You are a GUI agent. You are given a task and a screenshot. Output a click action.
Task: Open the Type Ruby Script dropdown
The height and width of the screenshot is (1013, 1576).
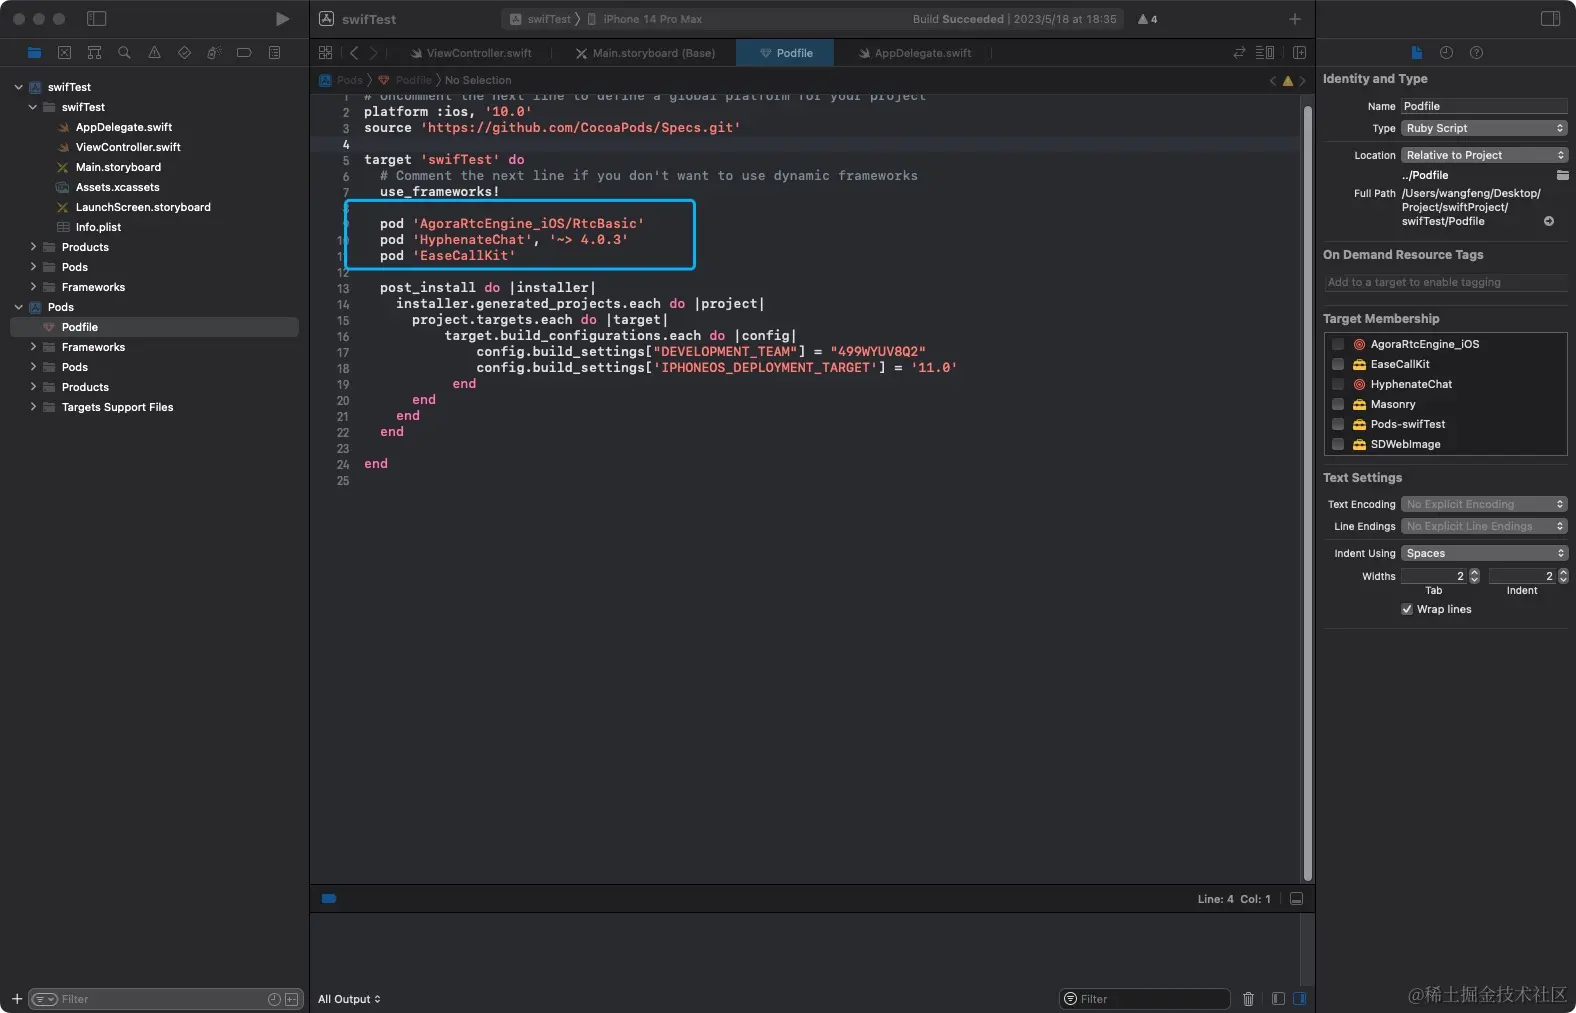1484,128
